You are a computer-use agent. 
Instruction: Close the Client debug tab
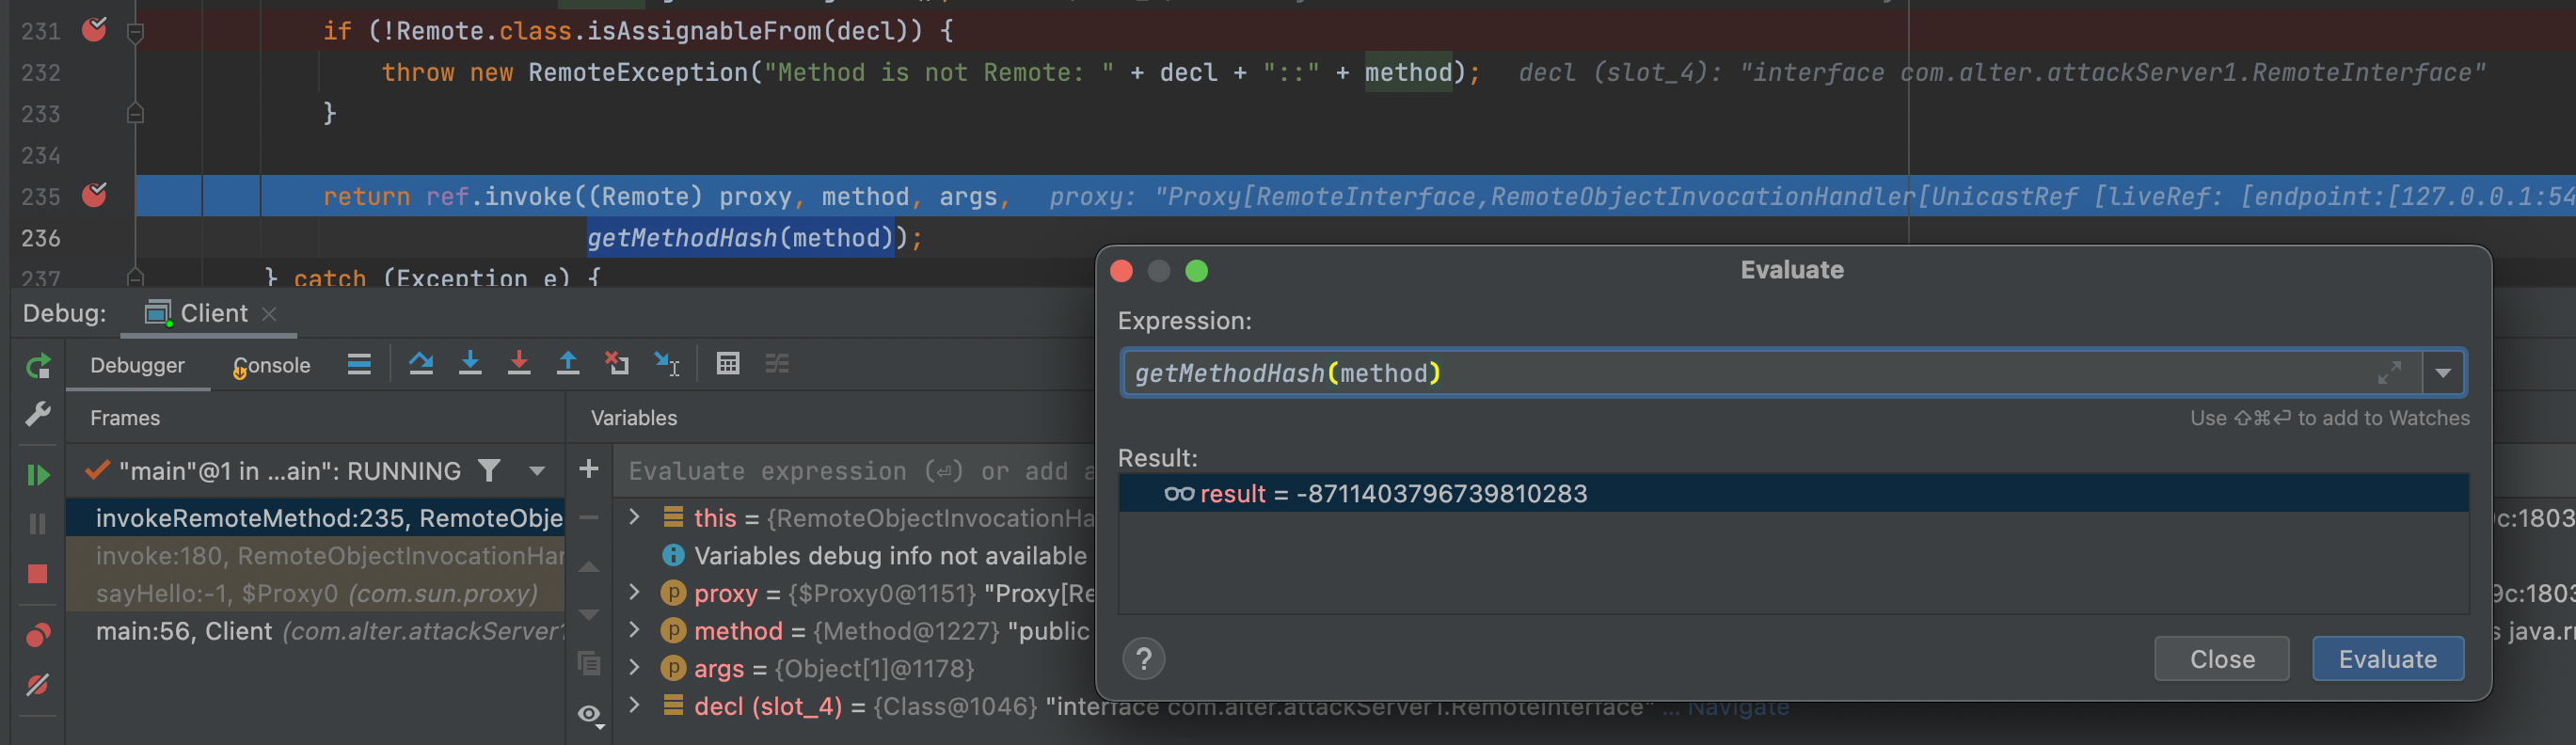[x=269, y=314]
